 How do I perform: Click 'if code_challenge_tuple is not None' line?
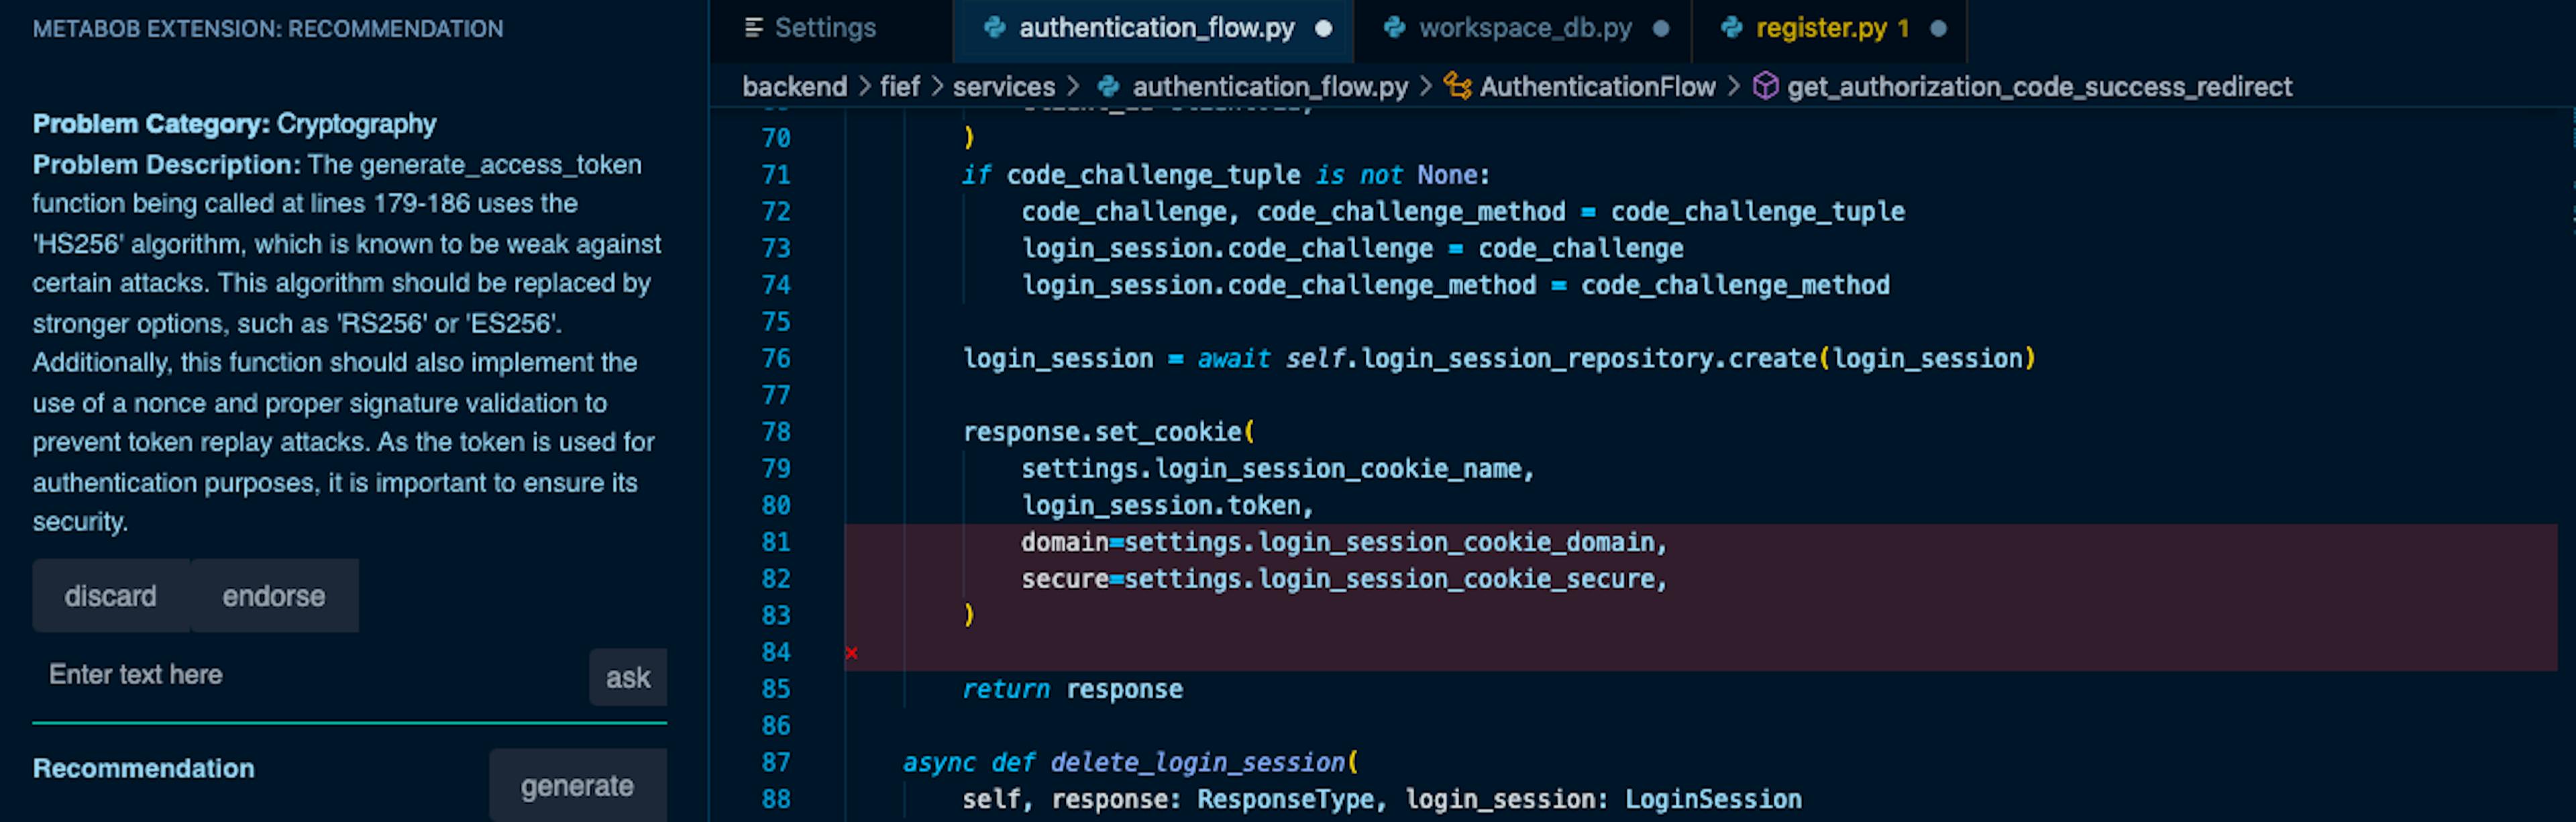click(1227, 175)
